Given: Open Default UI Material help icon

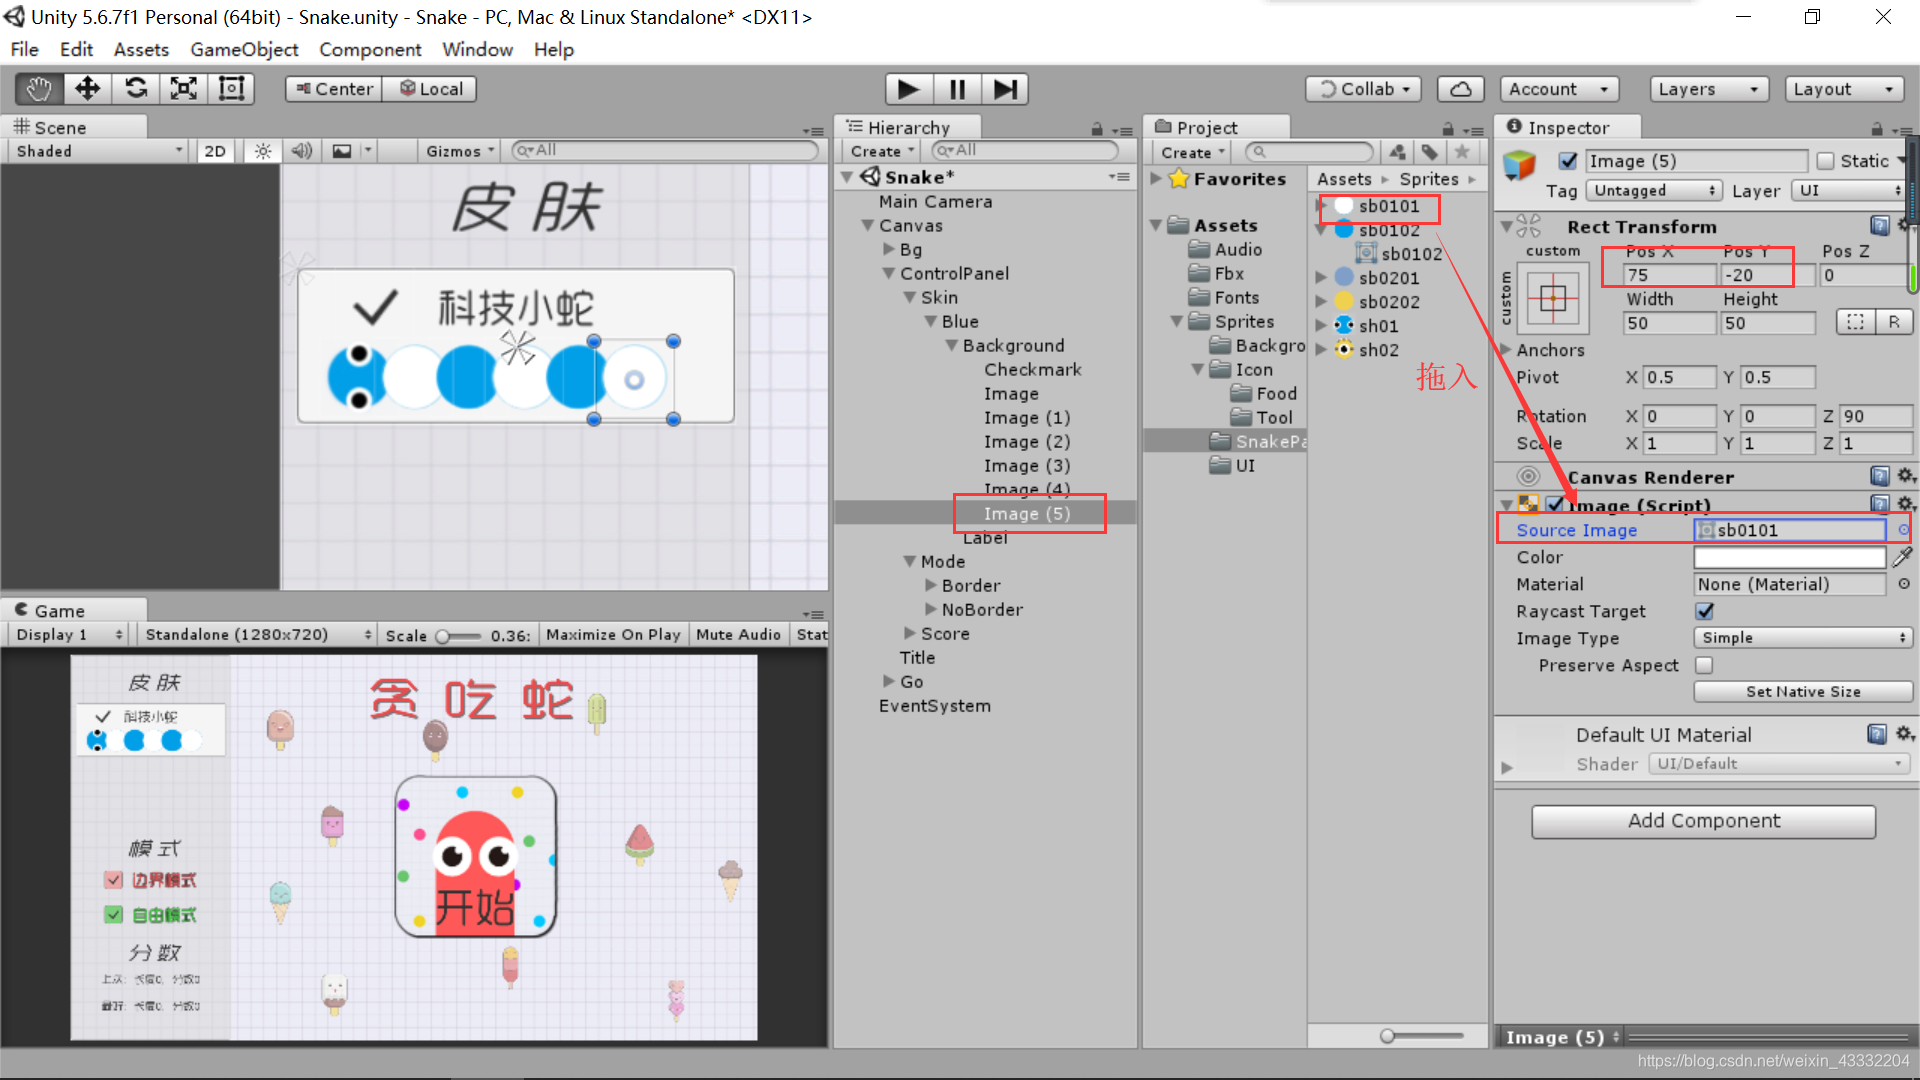Looking at the screenshot, I should [x=1877, y=734].
